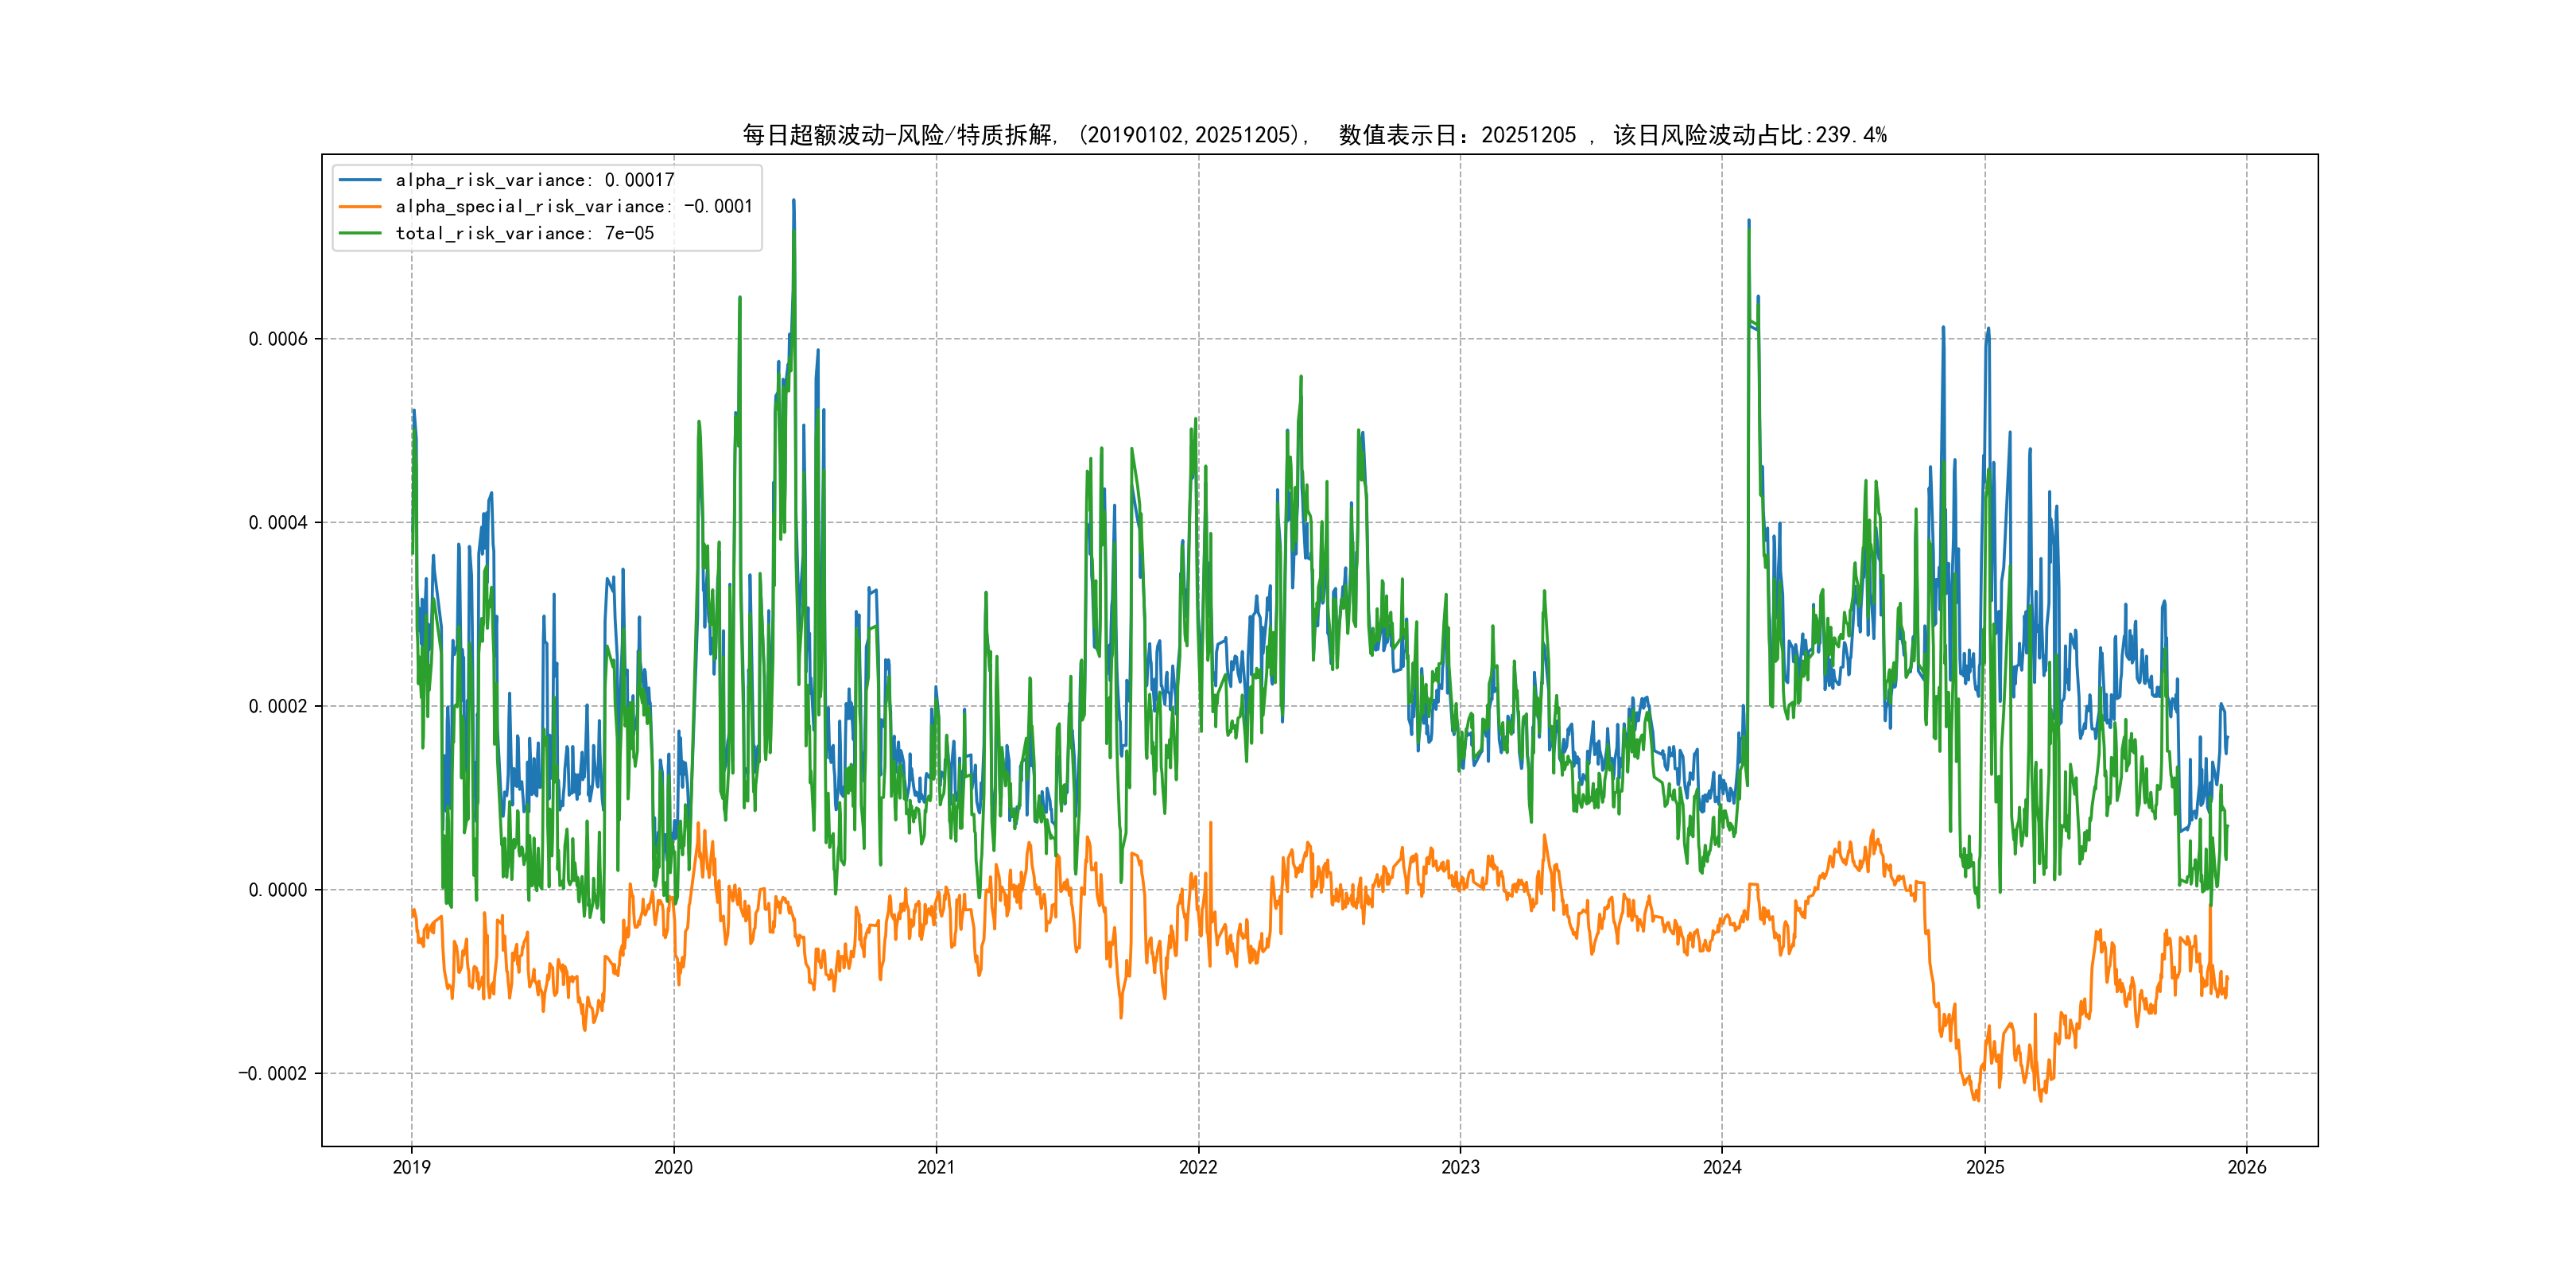Click the 2023 x-axis tick label

coord(1460,1167)
